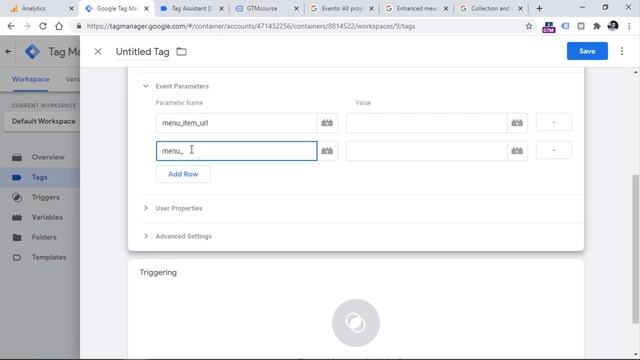Click the Triggers sidebar icon

click(x=17, y=197)
